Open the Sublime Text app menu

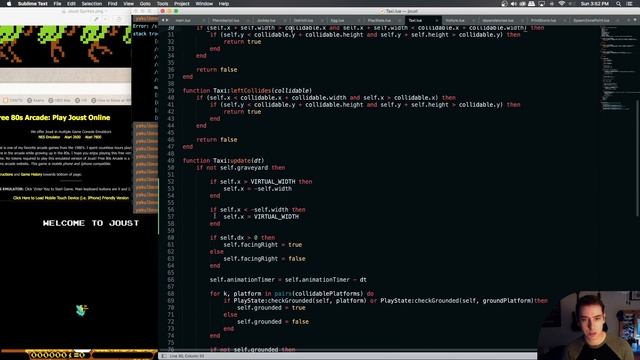point(33,4)
